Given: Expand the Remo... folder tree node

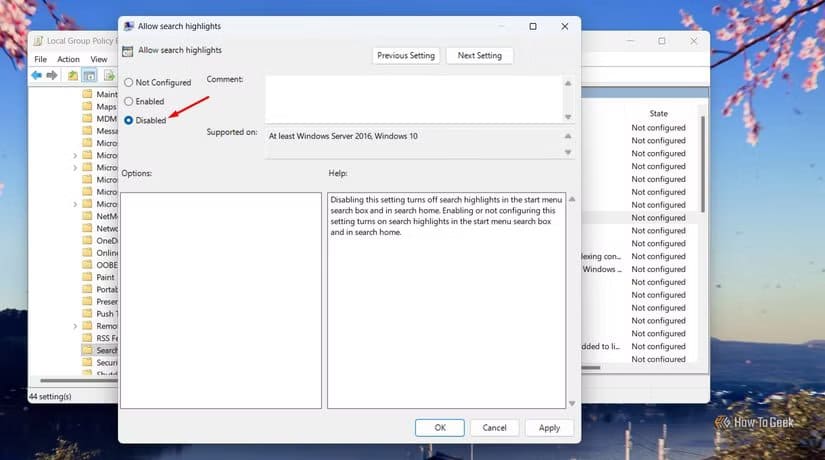Looking at the screenshot, I should pyautogui.click(x=75, y=326).
